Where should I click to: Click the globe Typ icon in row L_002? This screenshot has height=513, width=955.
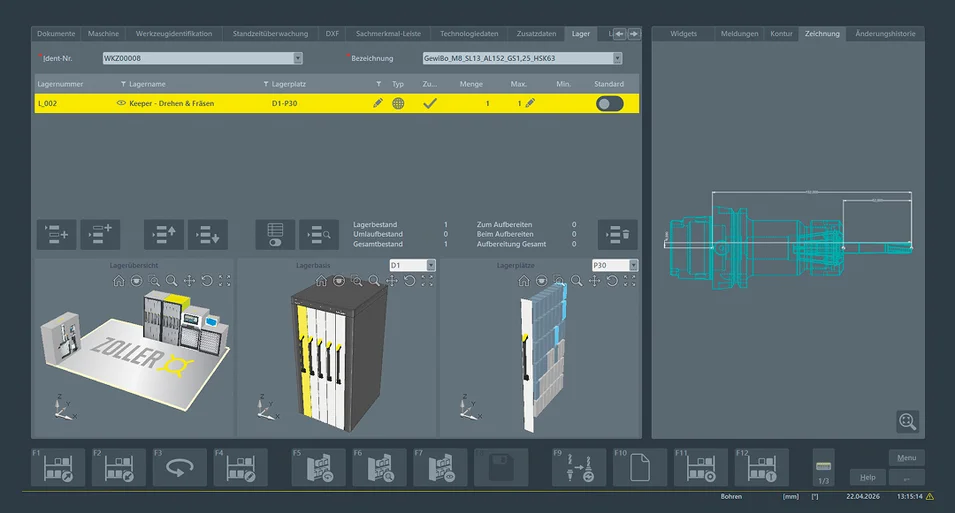[x=398, y=104]
